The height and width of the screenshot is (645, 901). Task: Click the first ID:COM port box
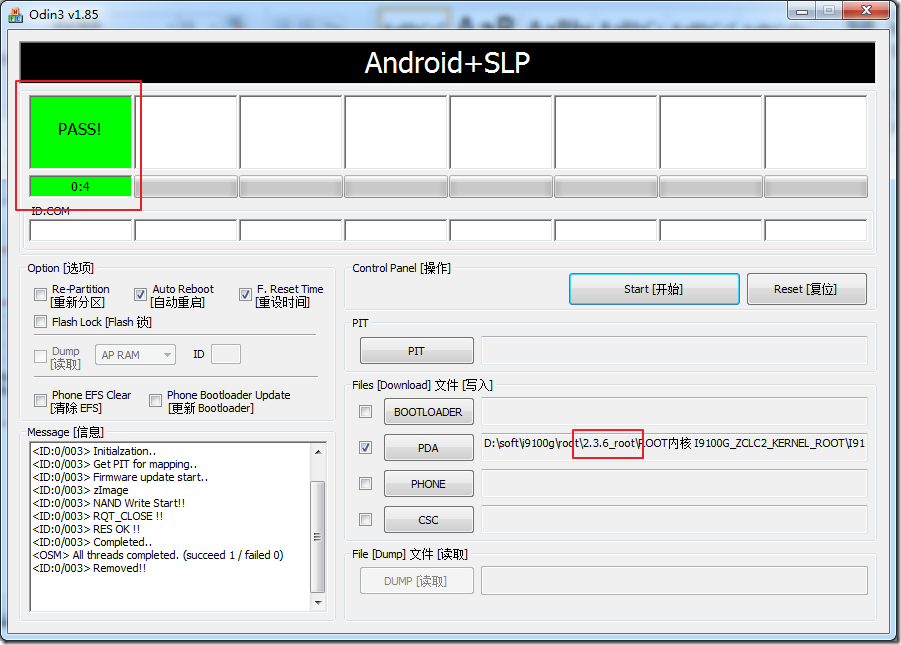80,230
